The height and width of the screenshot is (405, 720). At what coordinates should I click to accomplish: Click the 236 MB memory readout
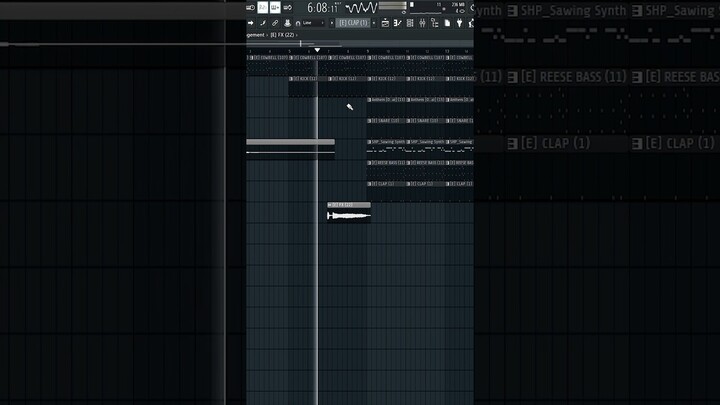click(457, 5)
